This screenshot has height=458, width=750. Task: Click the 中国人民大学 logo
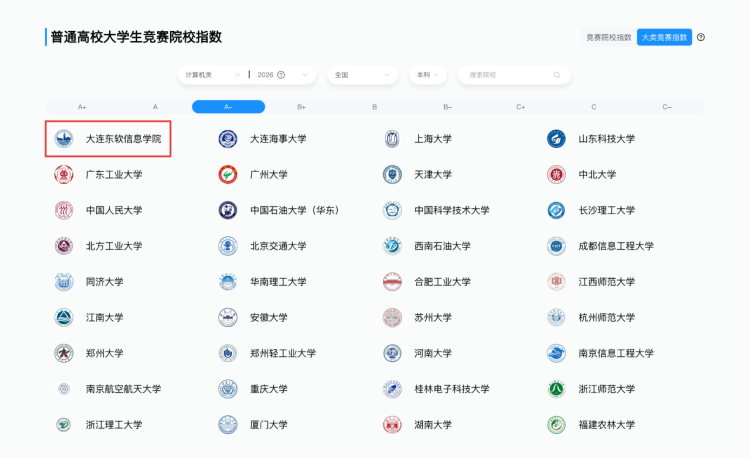click(64, 210)
